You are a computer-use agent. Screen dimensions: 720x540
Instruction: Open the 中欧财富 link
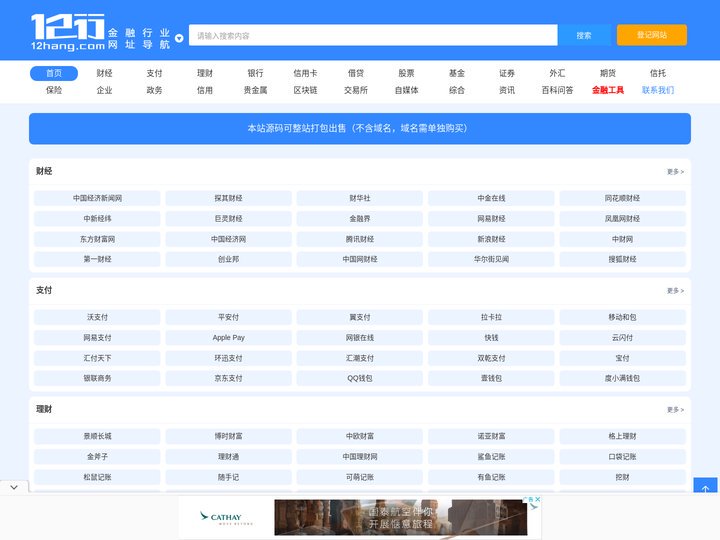pyautogui.click(x=360, y=436)
